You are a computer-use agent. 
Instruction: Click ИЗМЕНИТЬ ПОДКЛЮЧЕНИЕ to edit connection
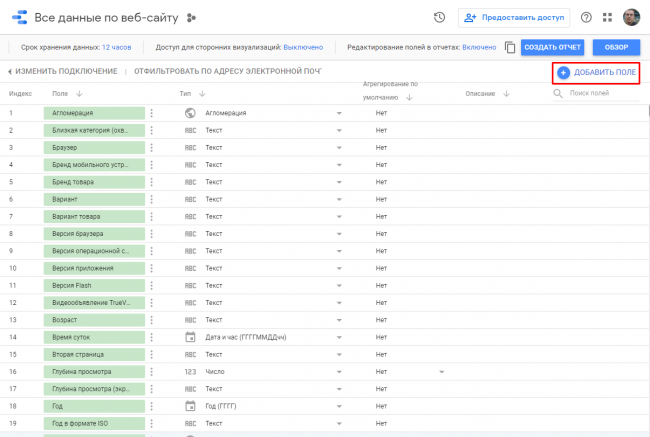(62, 72)
